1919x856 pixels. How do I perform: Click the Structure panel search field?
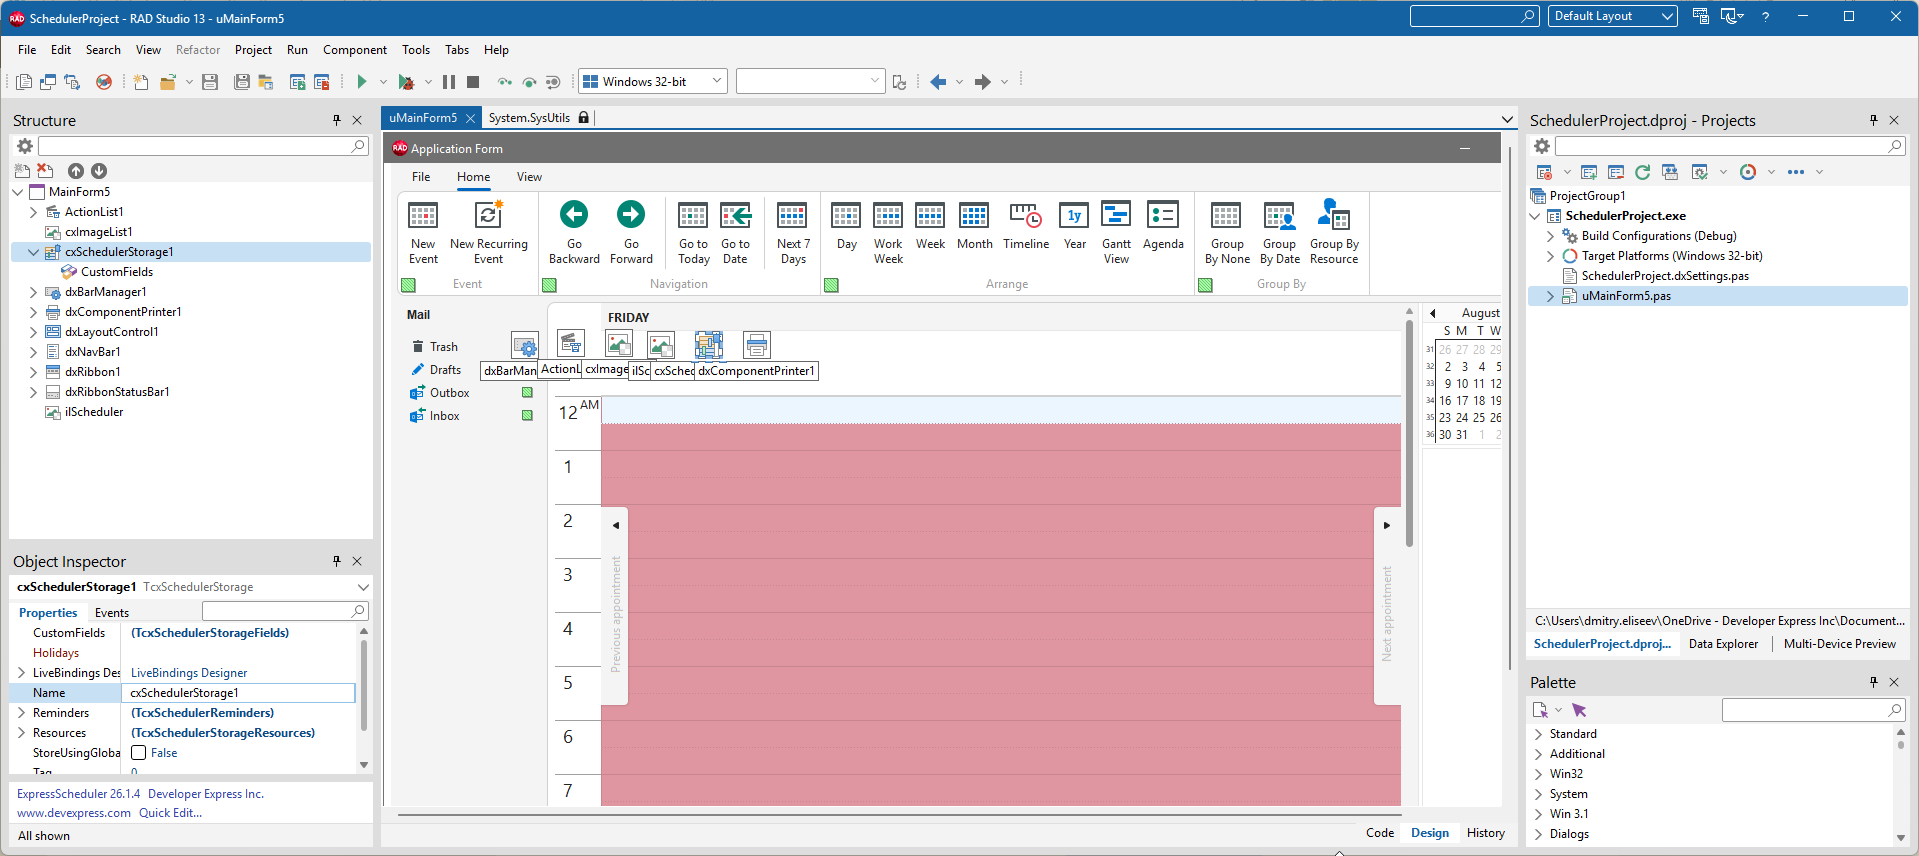pyautogui.click(x=203, y=146)
